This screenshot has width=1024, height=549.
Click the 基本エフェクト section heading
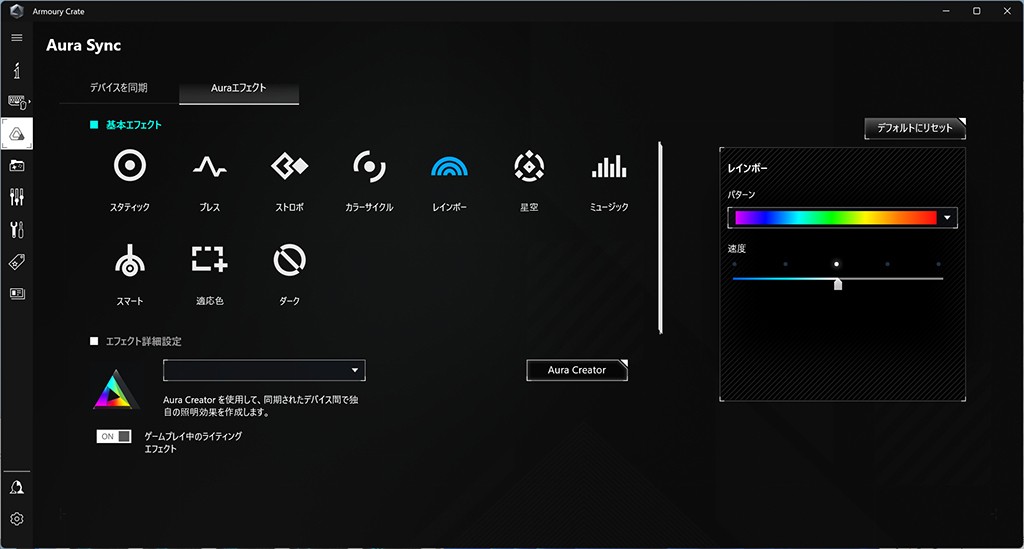pos(133,125)
